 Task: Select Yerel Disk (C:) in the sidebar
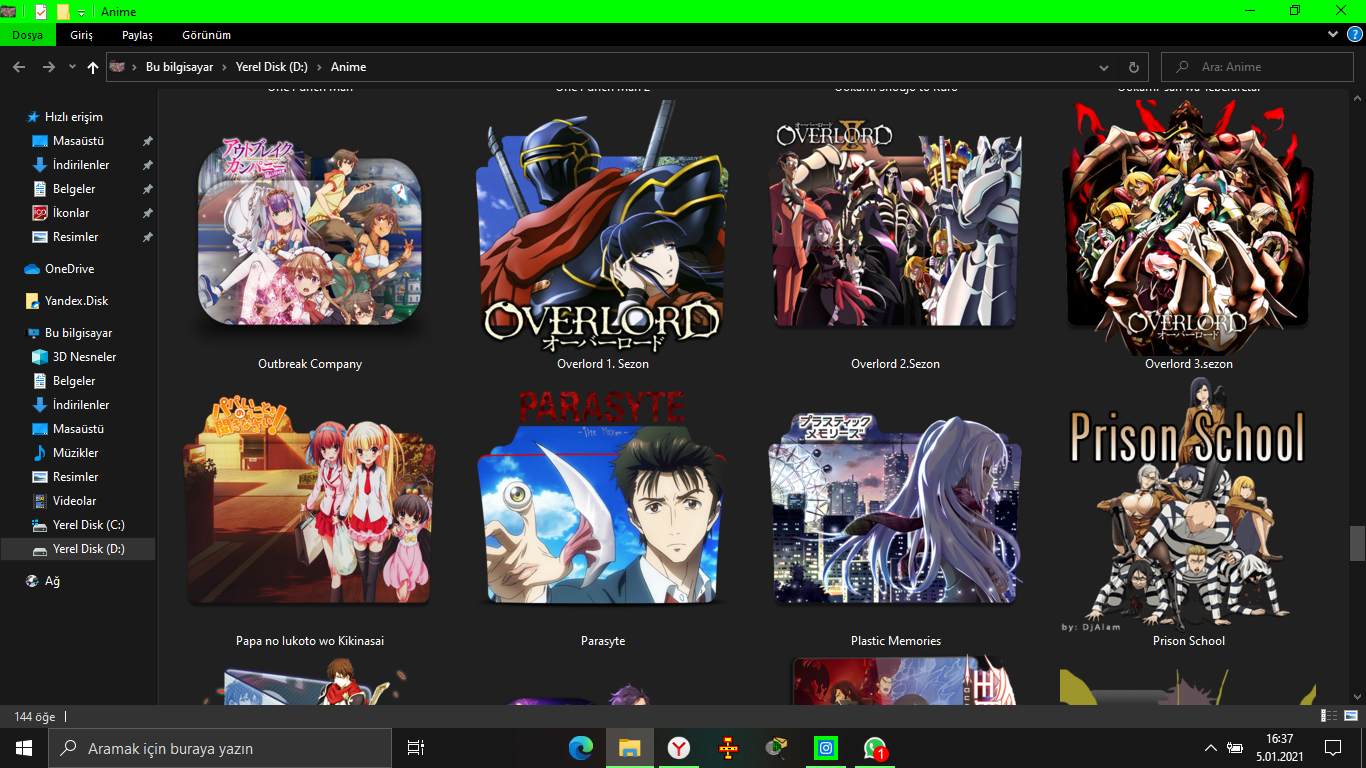coord(88,525)
